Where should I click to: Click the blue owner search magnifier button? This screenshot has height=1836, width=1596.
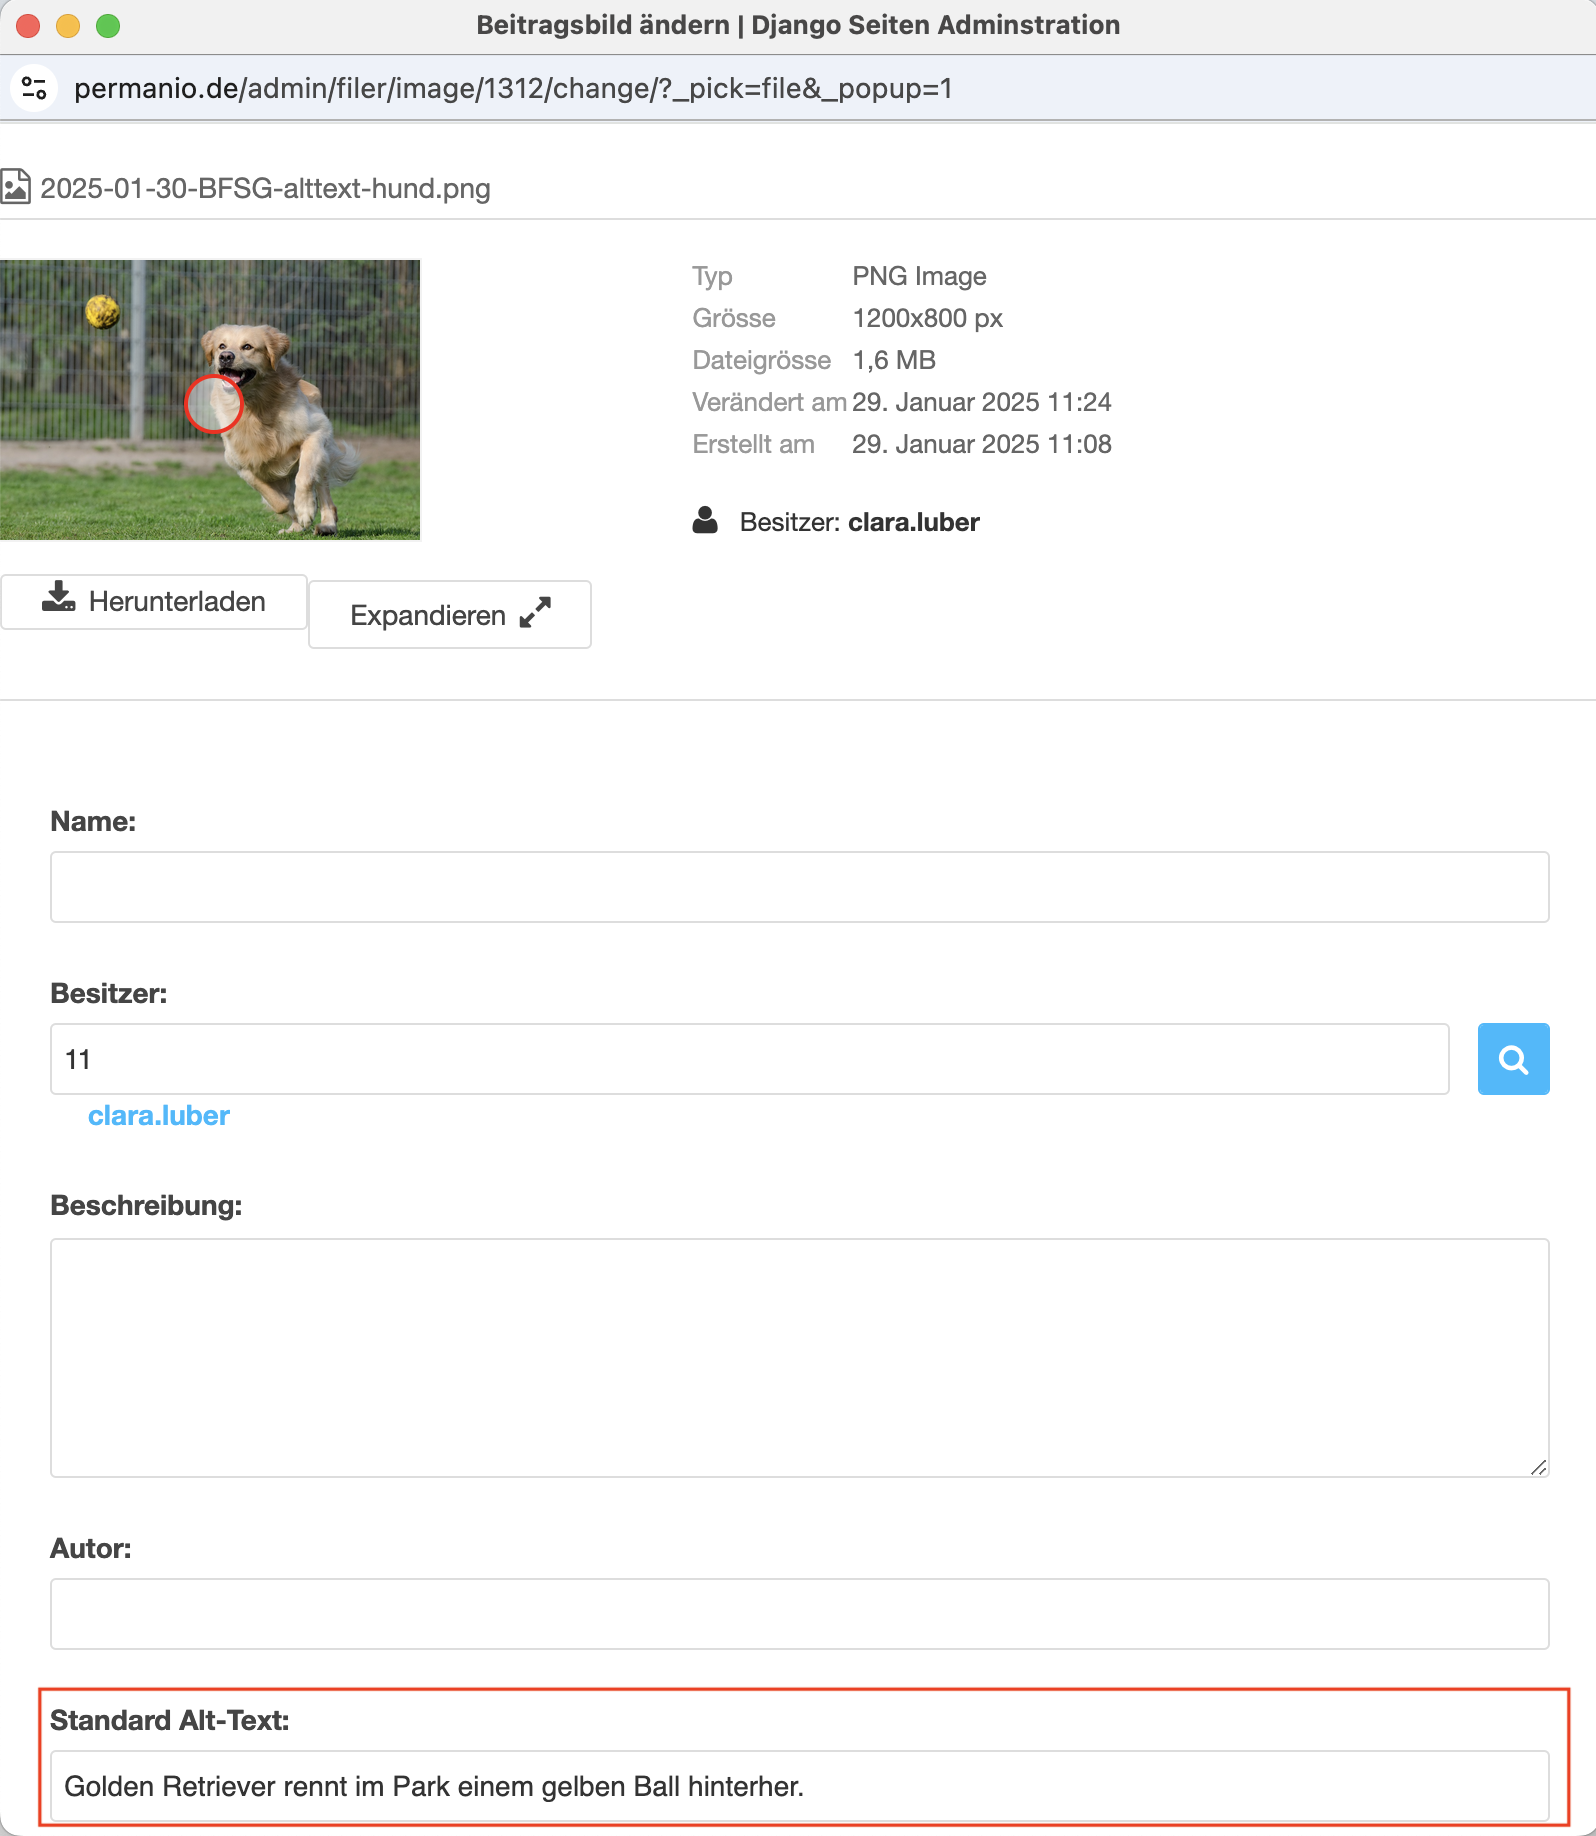1513,1059
